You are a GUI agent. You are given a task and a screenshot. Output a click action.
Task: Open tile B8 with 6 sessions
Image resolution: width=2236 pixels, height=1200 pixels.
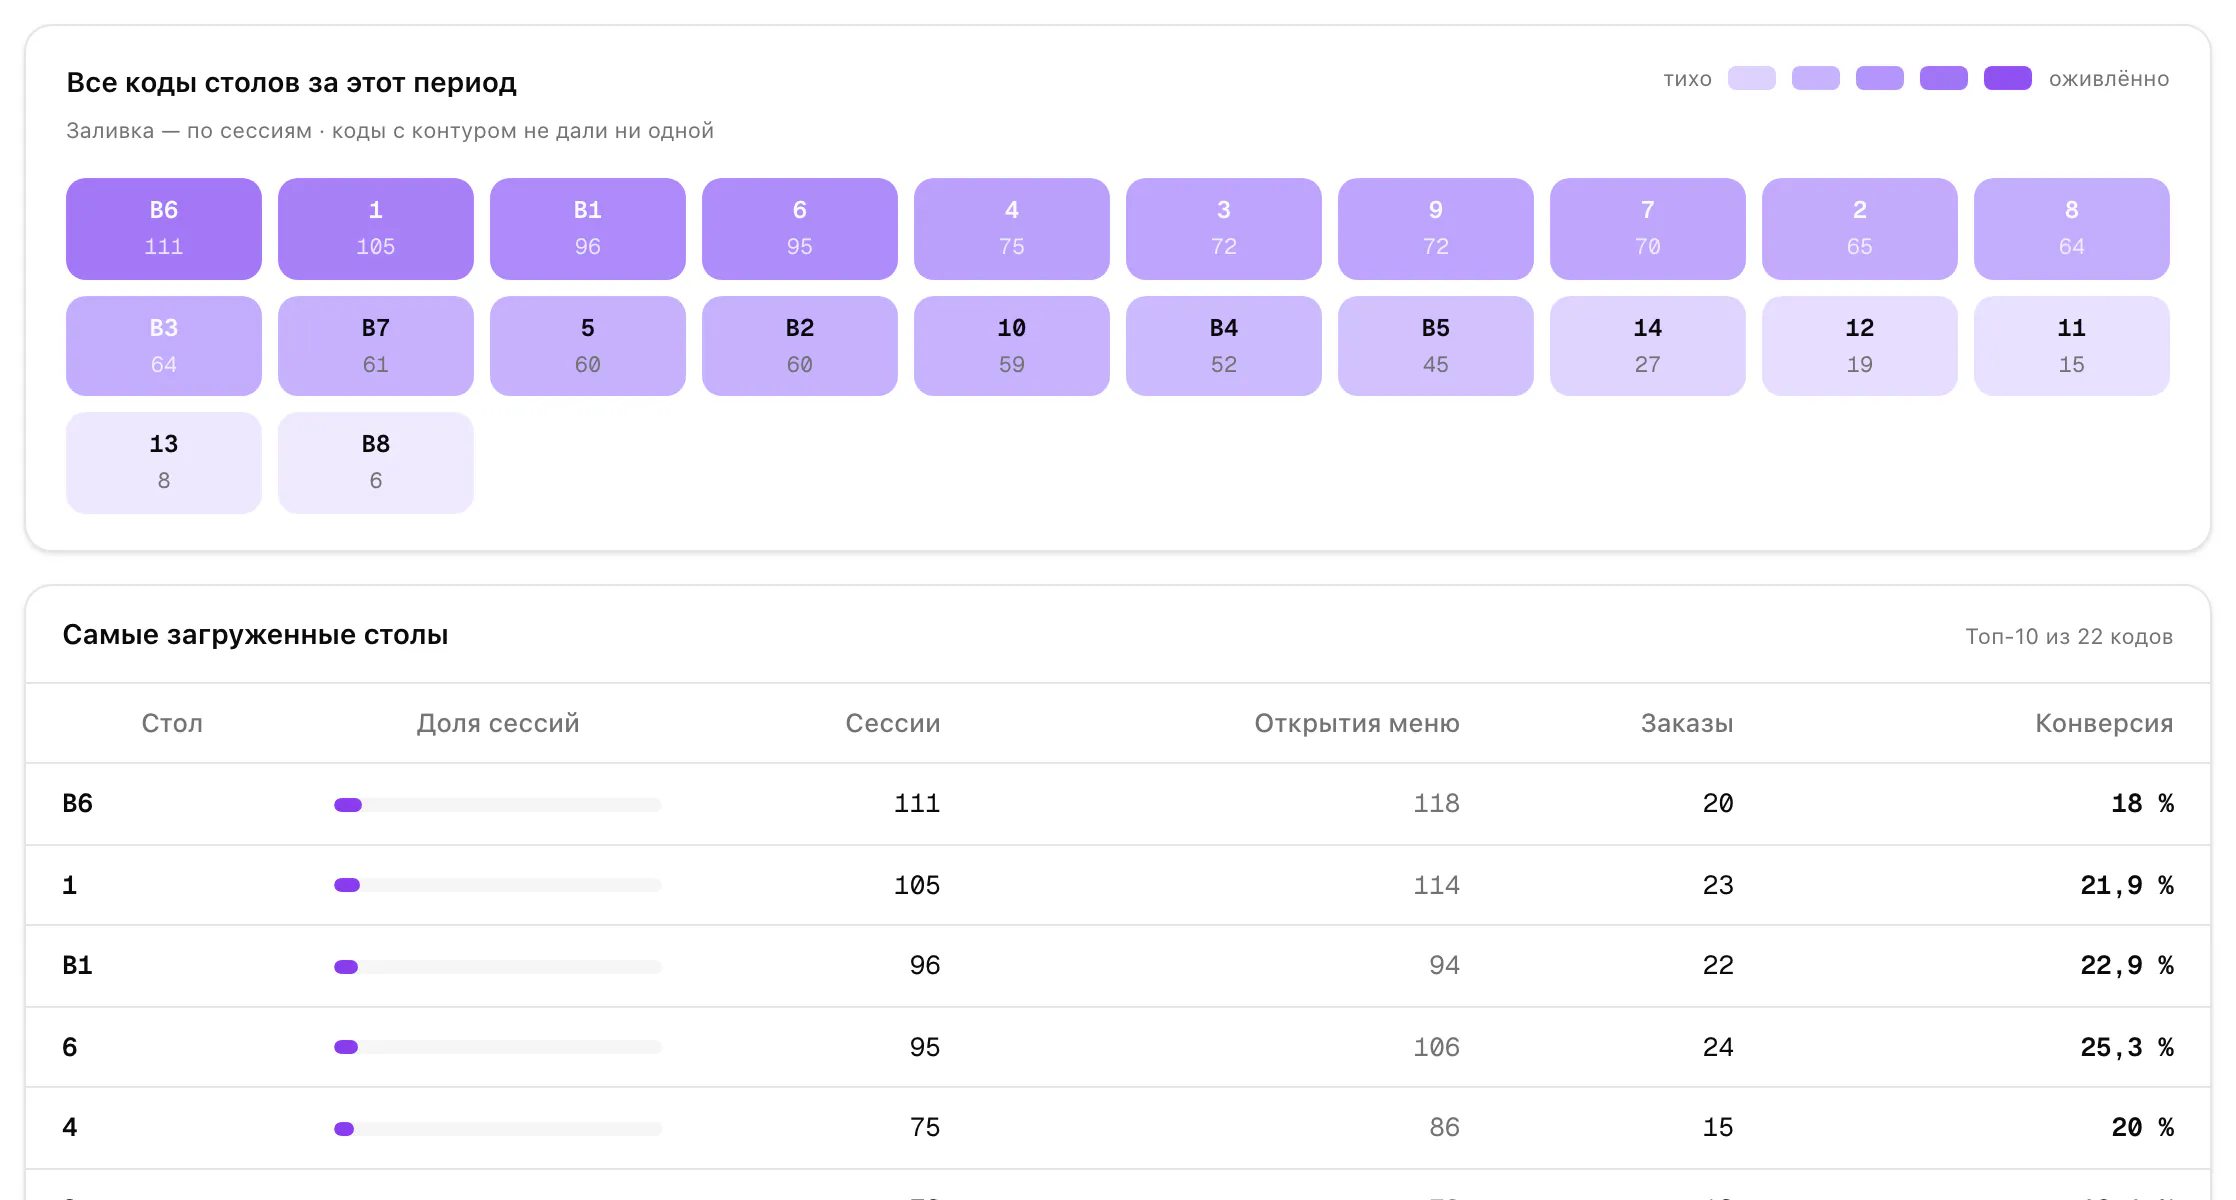(x=376, y=463)
